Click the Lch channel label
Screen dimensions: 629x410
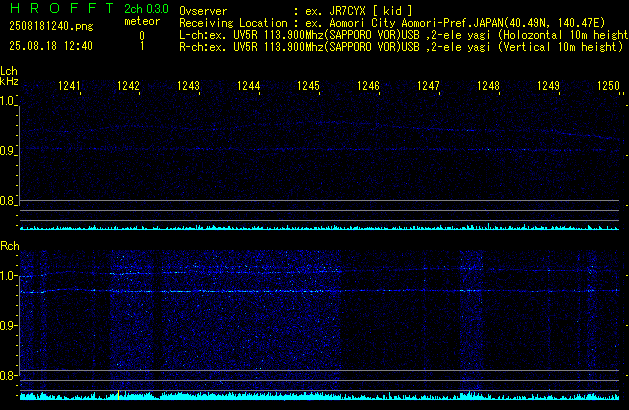point(9,71)
